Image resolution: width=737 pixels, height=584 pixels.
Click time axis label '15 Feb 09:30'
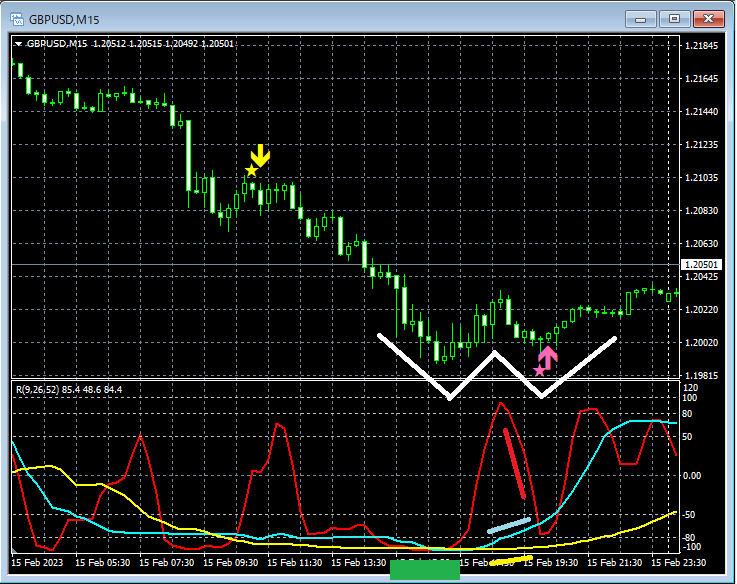coord(230,562)
